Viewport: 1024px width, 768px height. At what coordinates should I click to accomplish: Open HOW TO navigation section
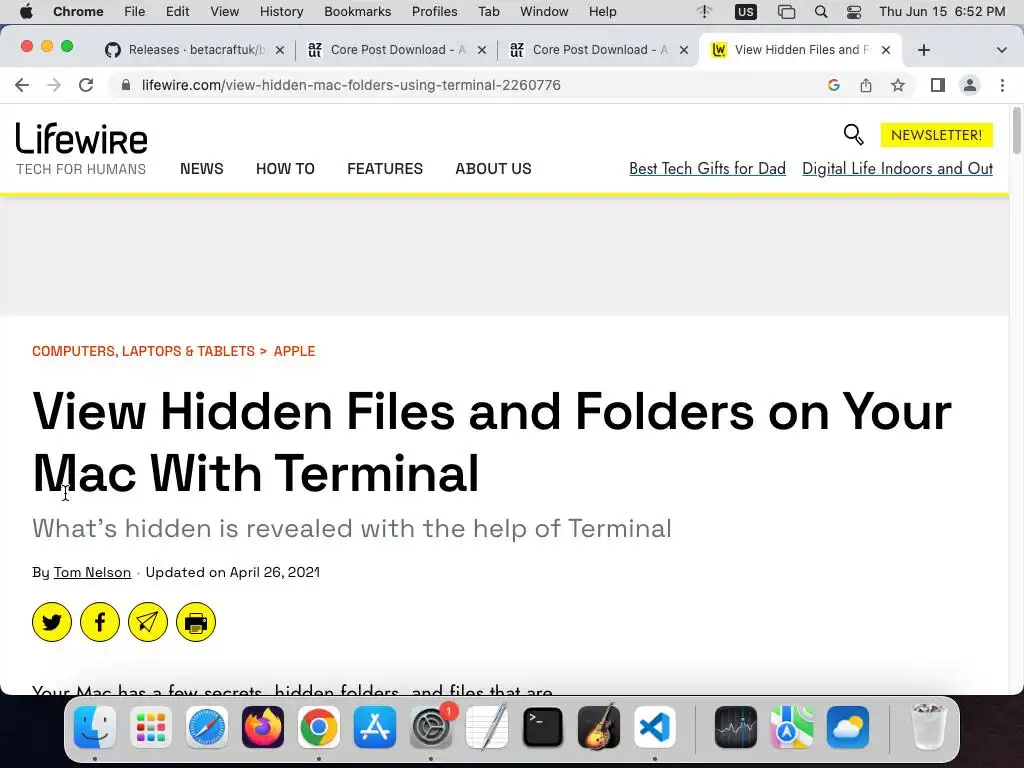click(x=285, y=168)
